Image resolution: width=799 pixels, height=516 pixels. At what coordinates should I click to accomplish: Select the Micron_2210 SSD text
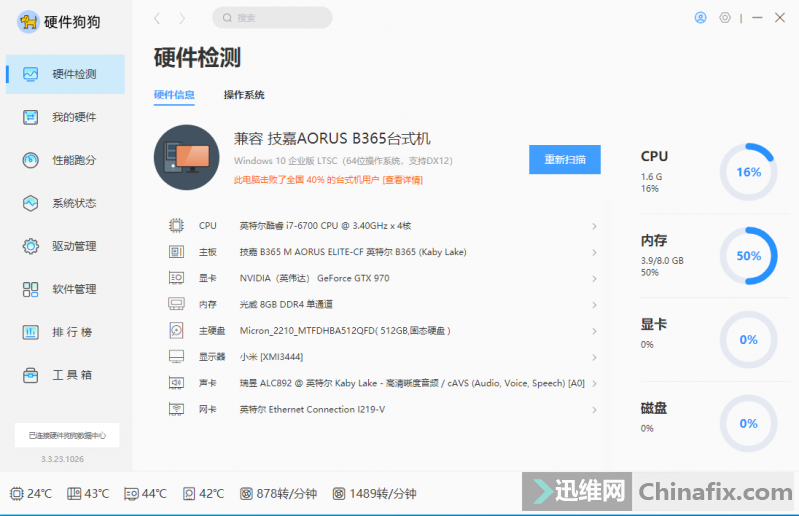pyautogui.click(x=345, y=331)
